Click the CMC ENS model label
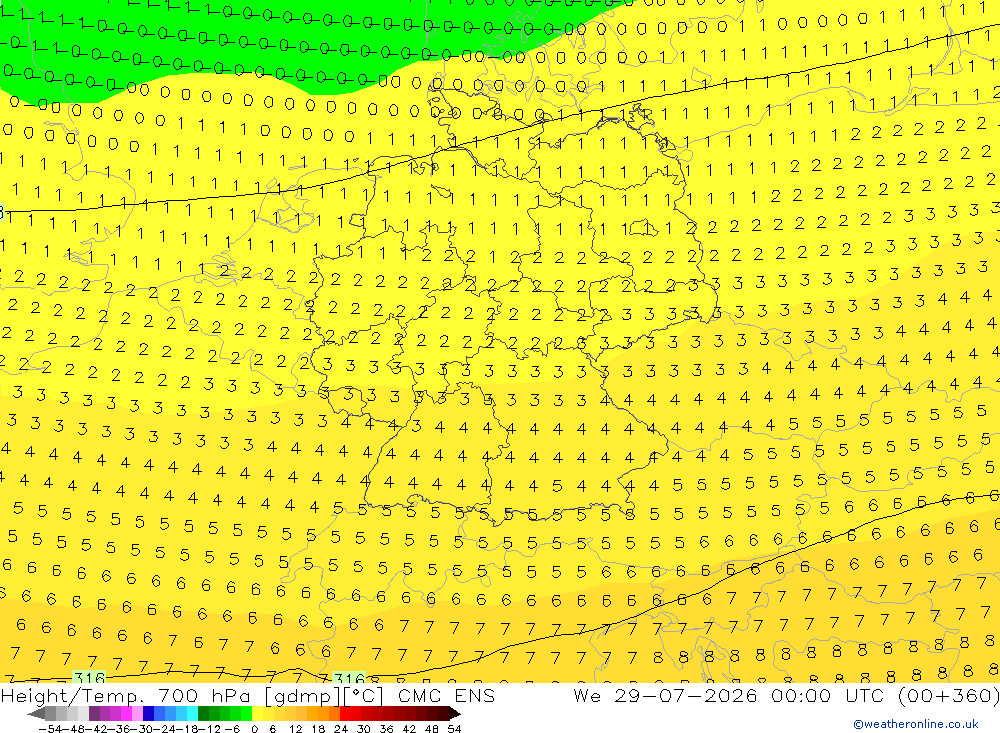Viewport: 1000px width, 733px height. (x=446, y=695)
